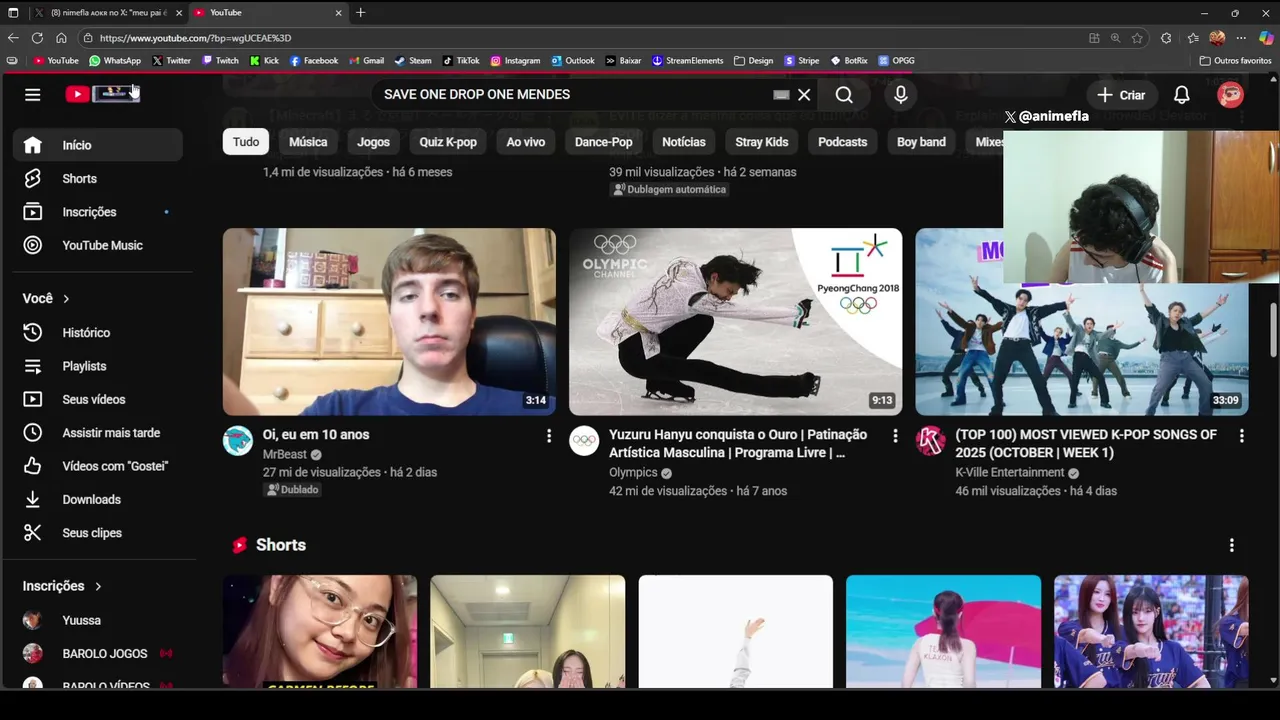Viewport: 1280px width, 720px height.
Task: Open YouTube Music in the sidebar
Action: coord(98,245)
